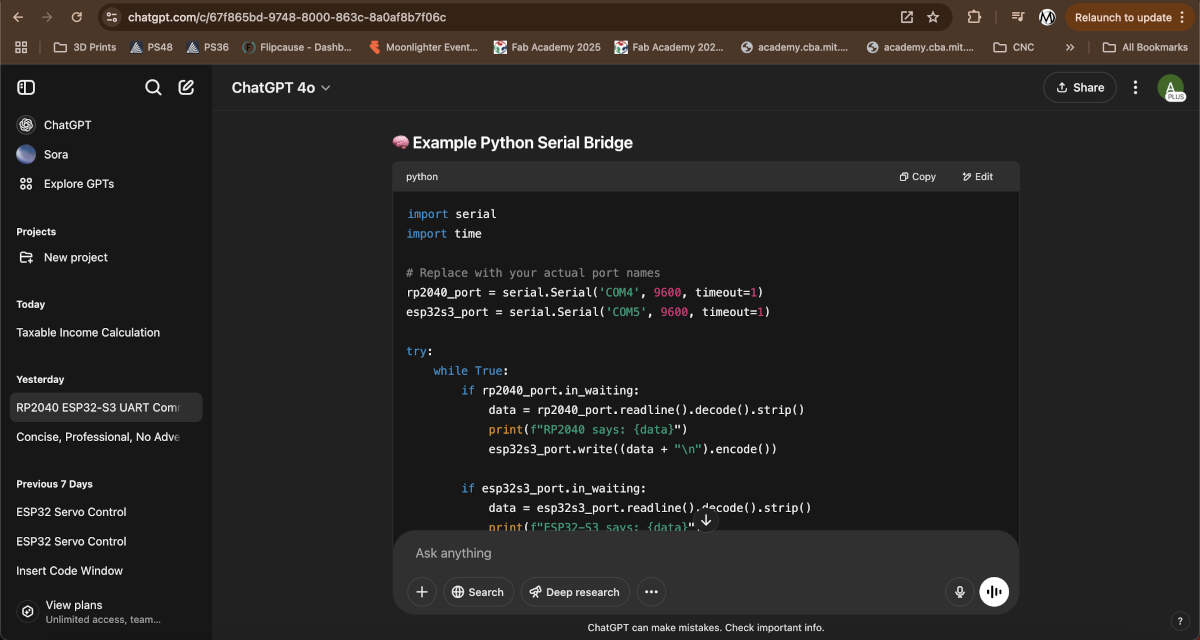Open the Chrome profile avatar

(1047, 17)
